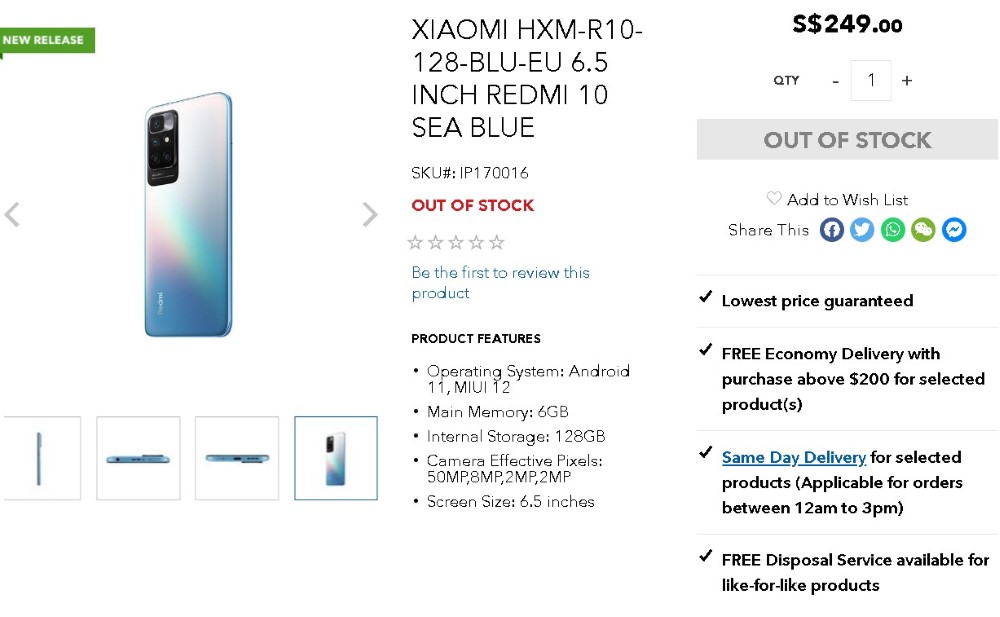Click the quantity input field
Viewport: 1000px width, 617px height.
(x=871, y=80)
